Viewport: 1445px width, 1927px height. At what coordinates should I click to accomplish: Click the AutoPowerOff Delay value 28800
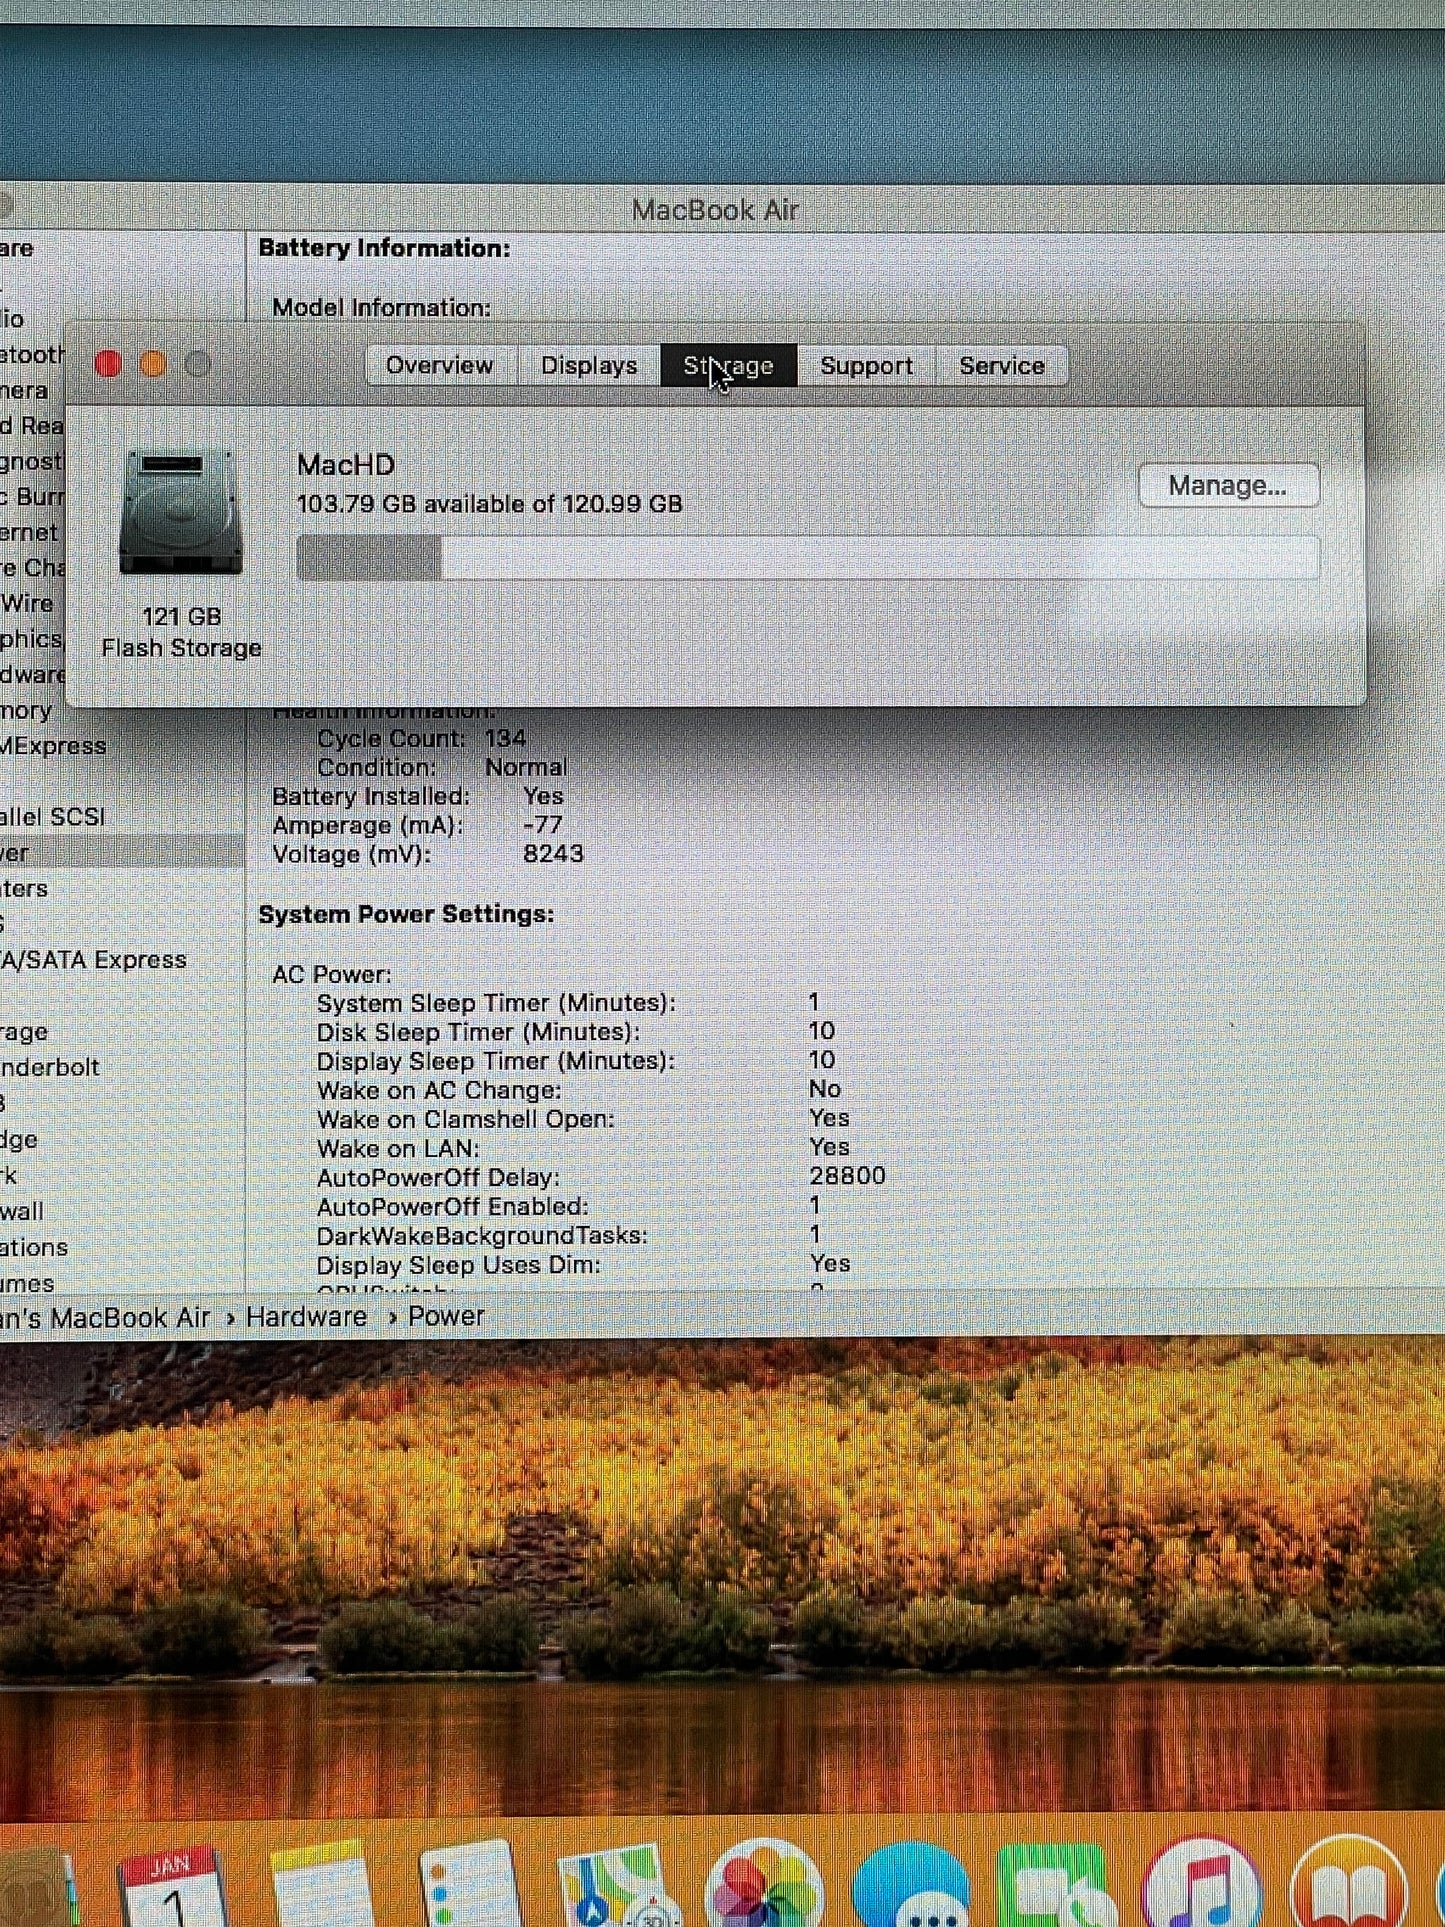coord(847,1177)
